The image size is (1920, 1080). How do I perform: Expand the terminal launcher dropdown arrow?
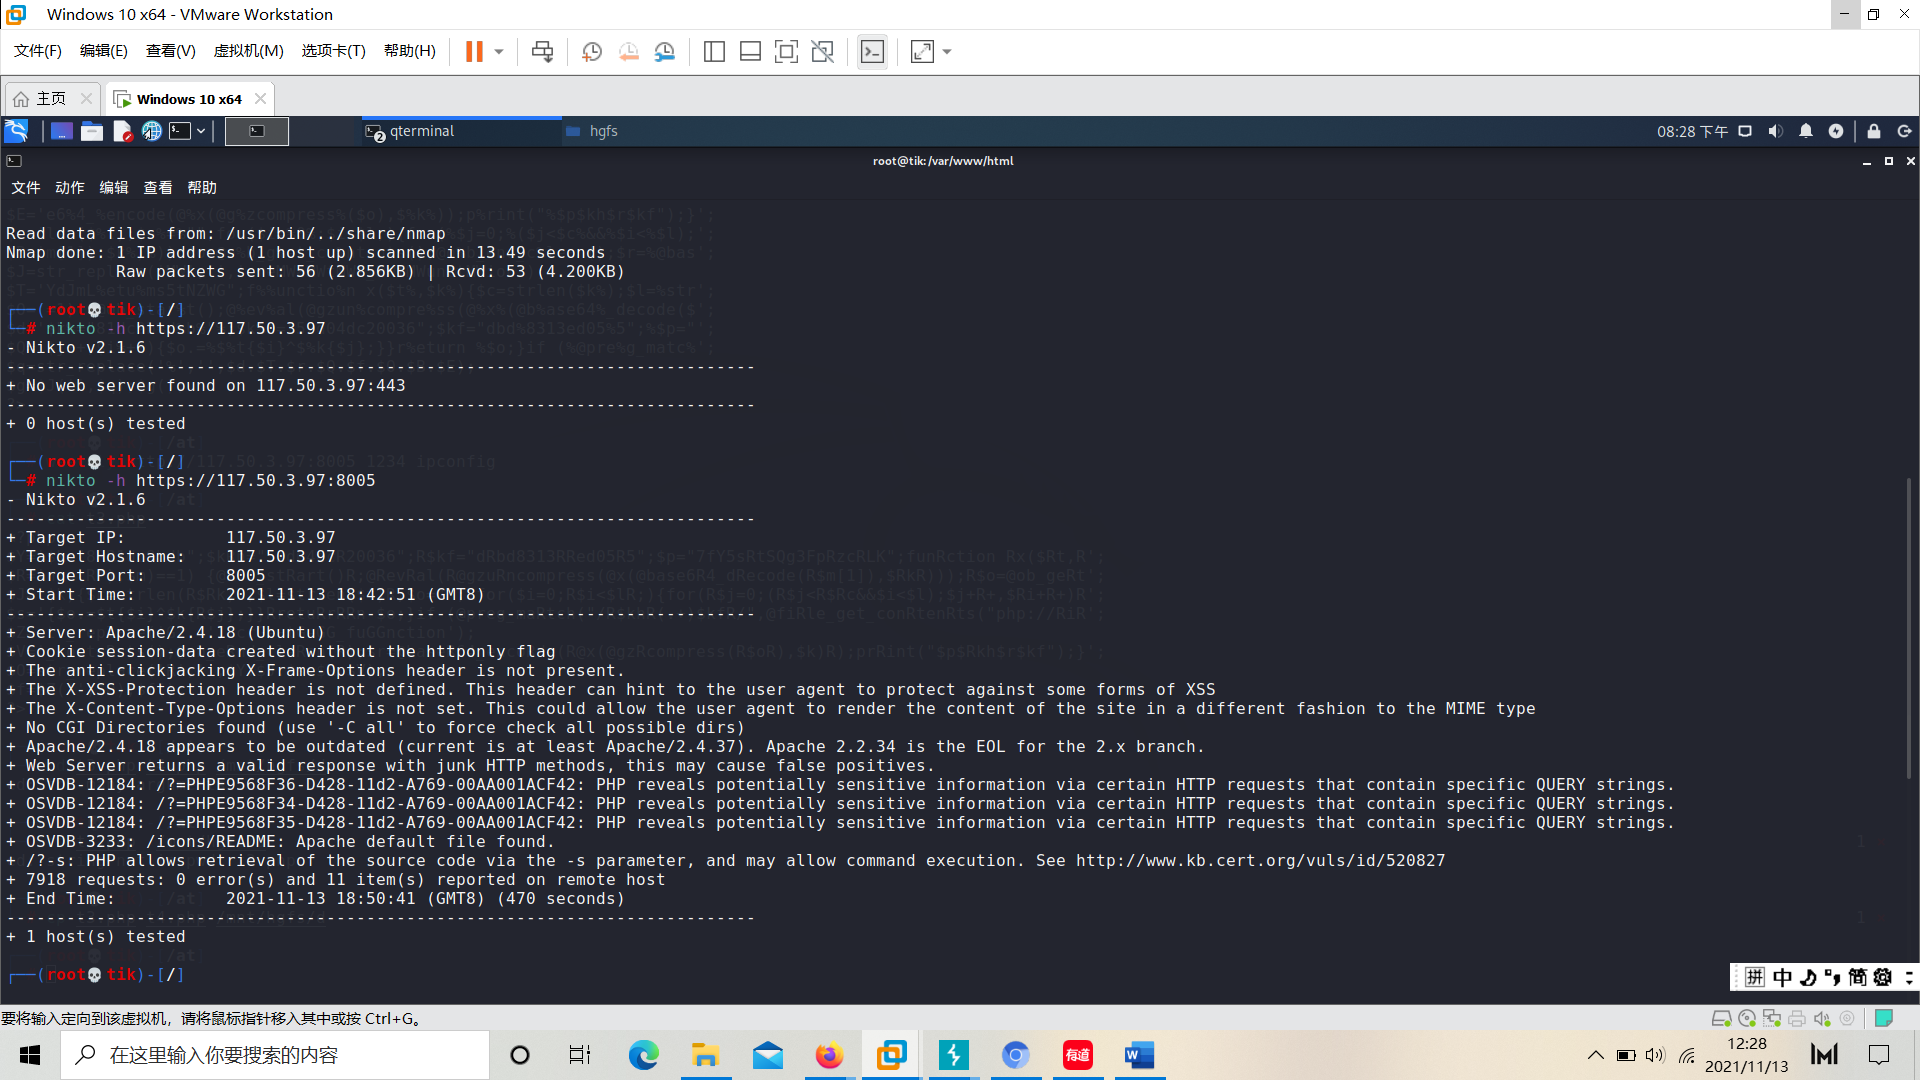tap(201, 131)
